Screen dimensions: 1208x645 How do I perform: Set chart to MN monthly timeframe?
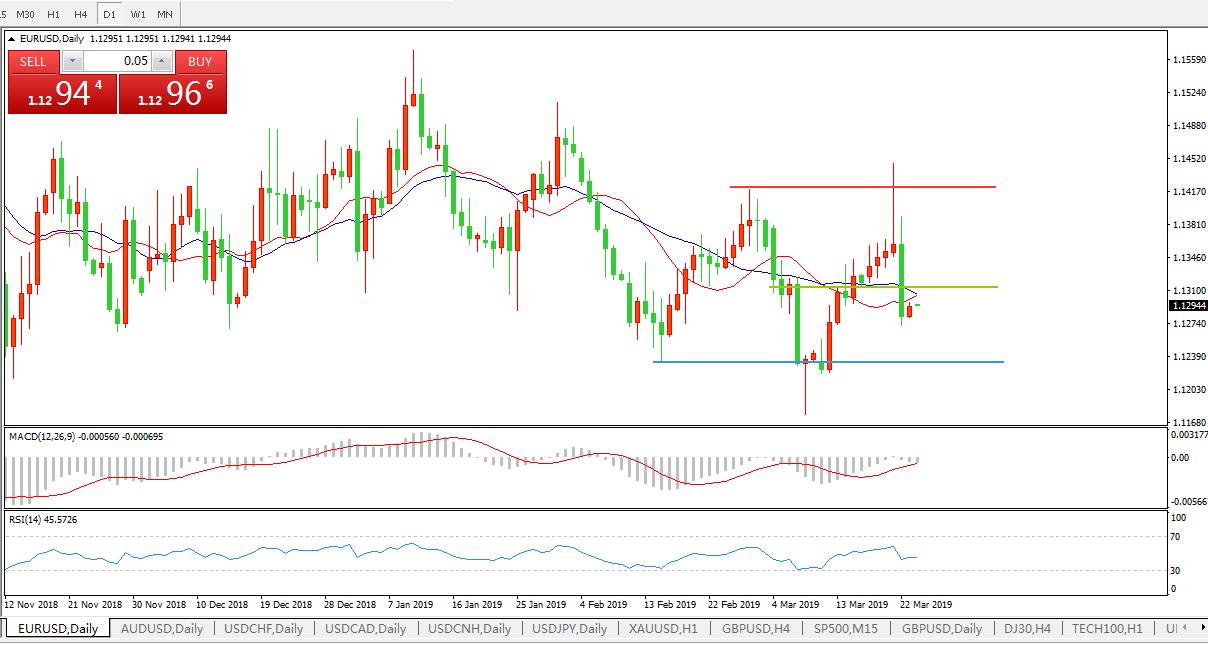point(165,14)
